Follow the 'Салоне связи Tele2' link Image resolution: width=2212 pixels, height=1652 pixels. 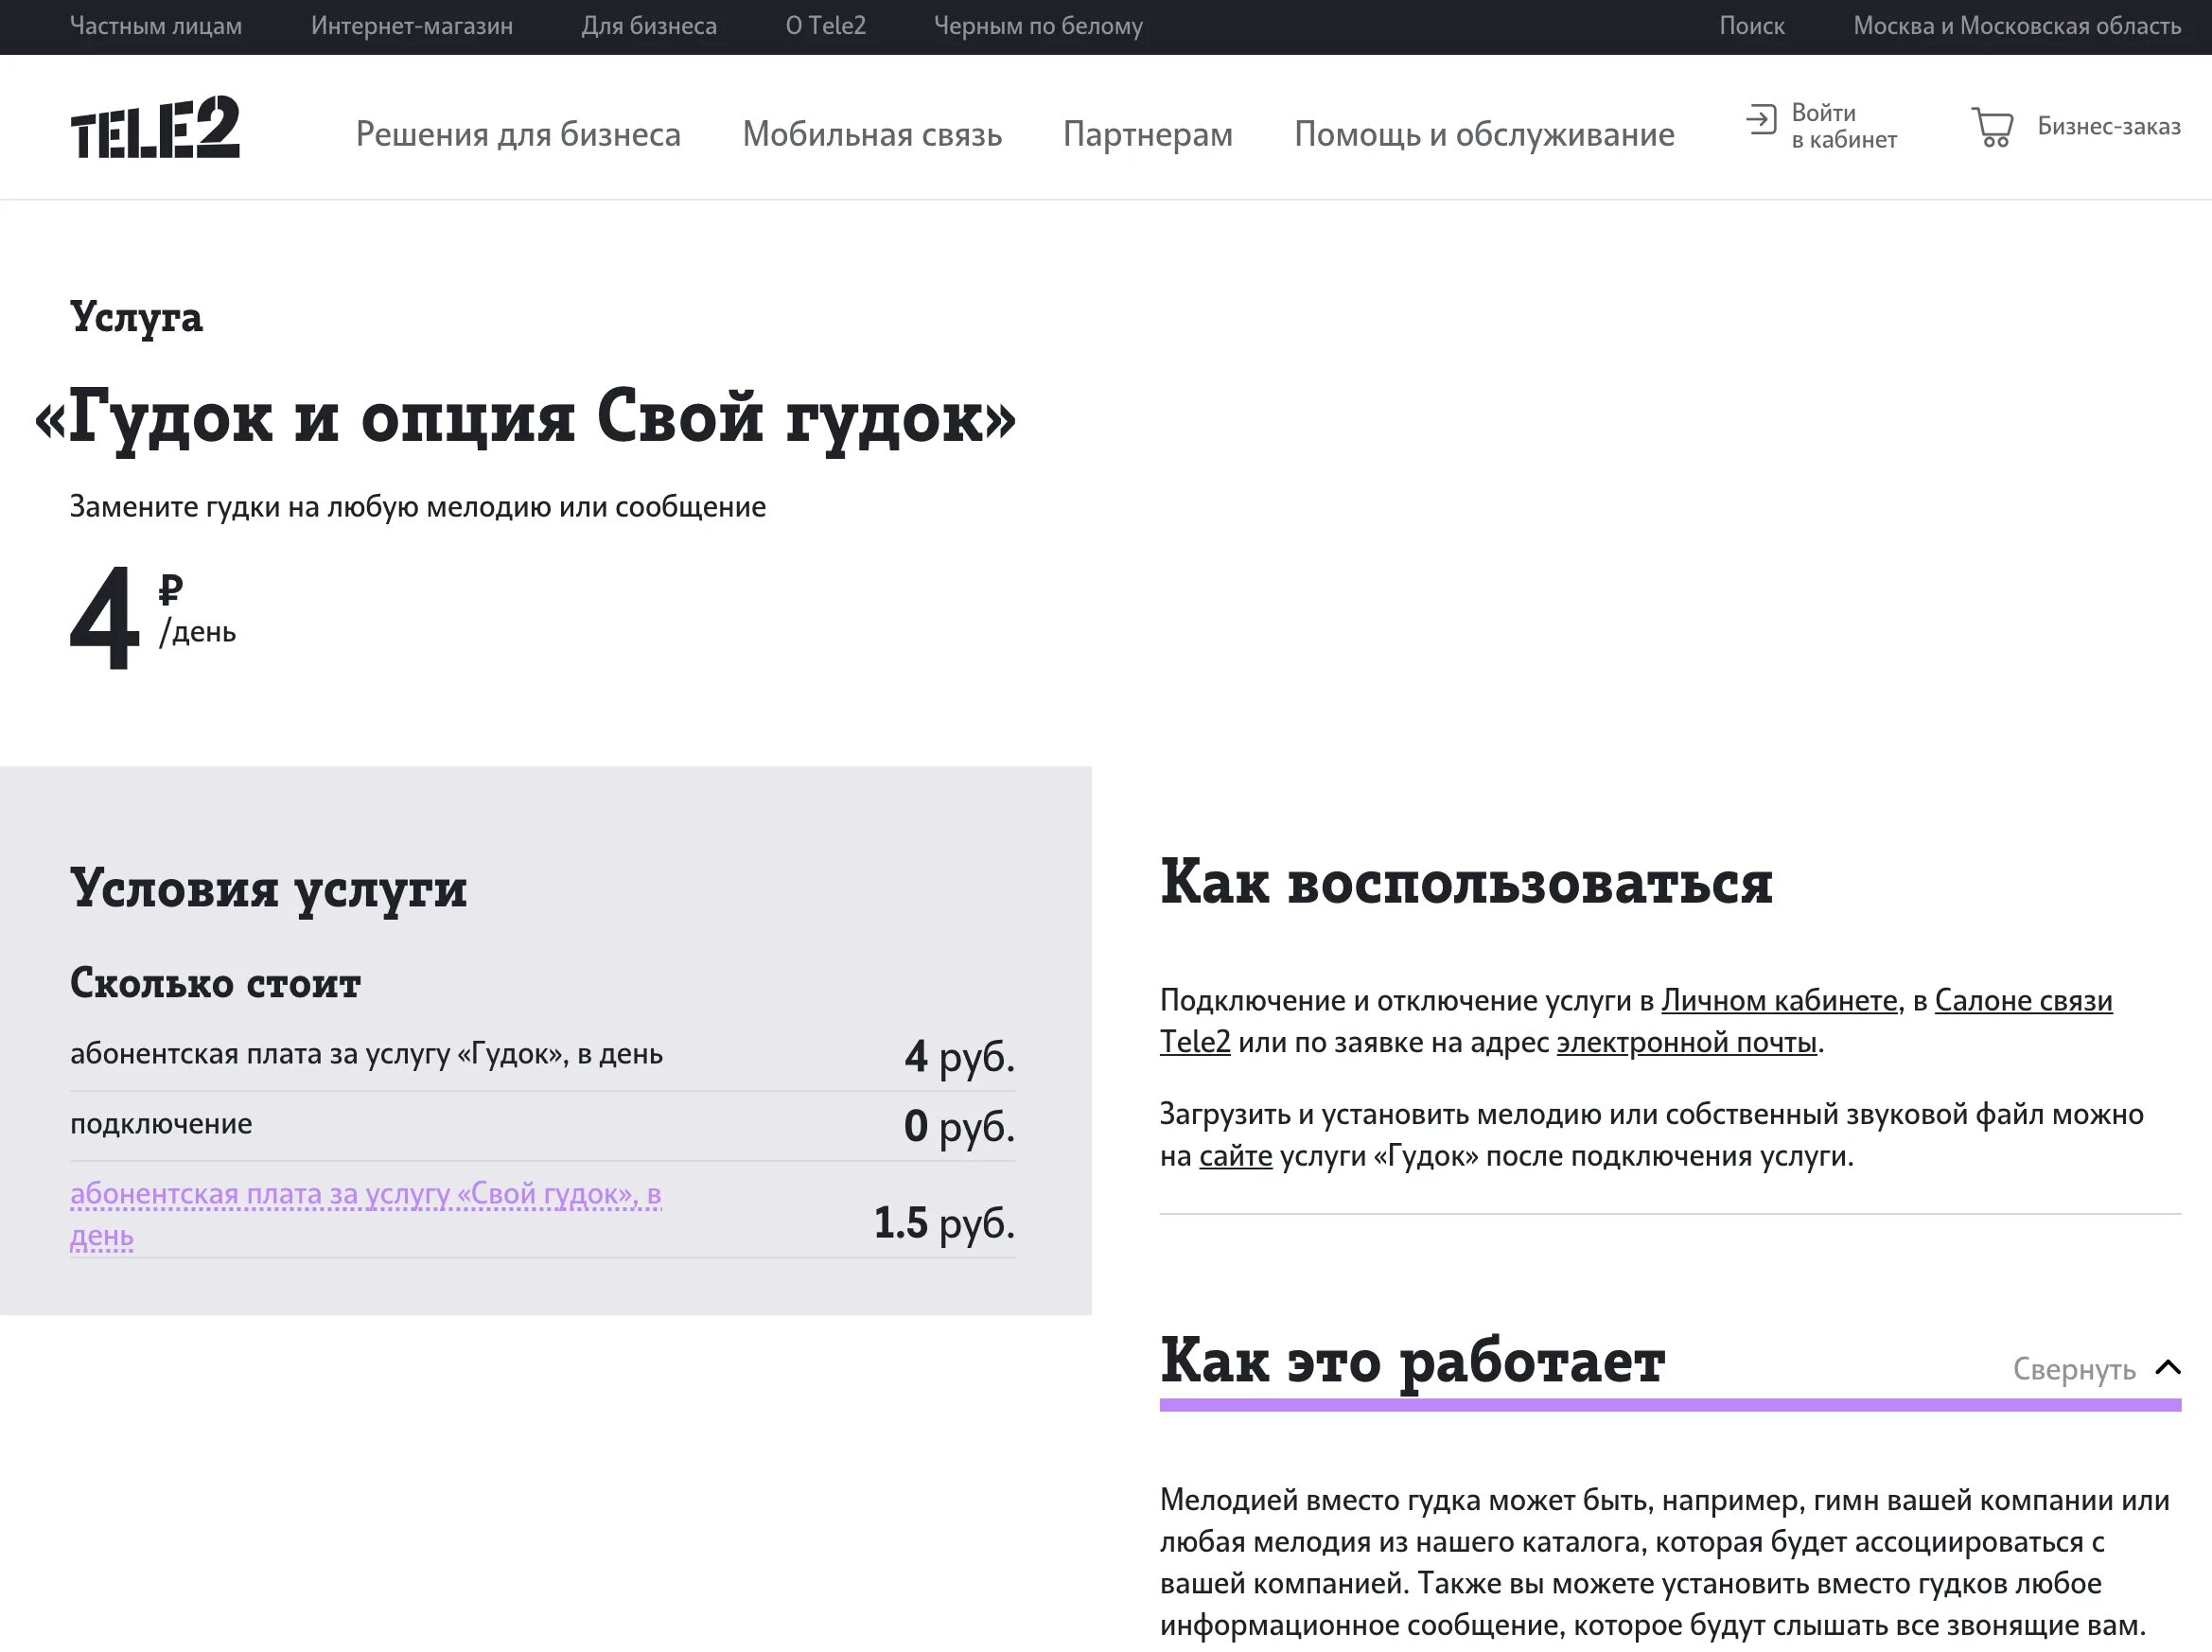(x=2023, y=1000)
